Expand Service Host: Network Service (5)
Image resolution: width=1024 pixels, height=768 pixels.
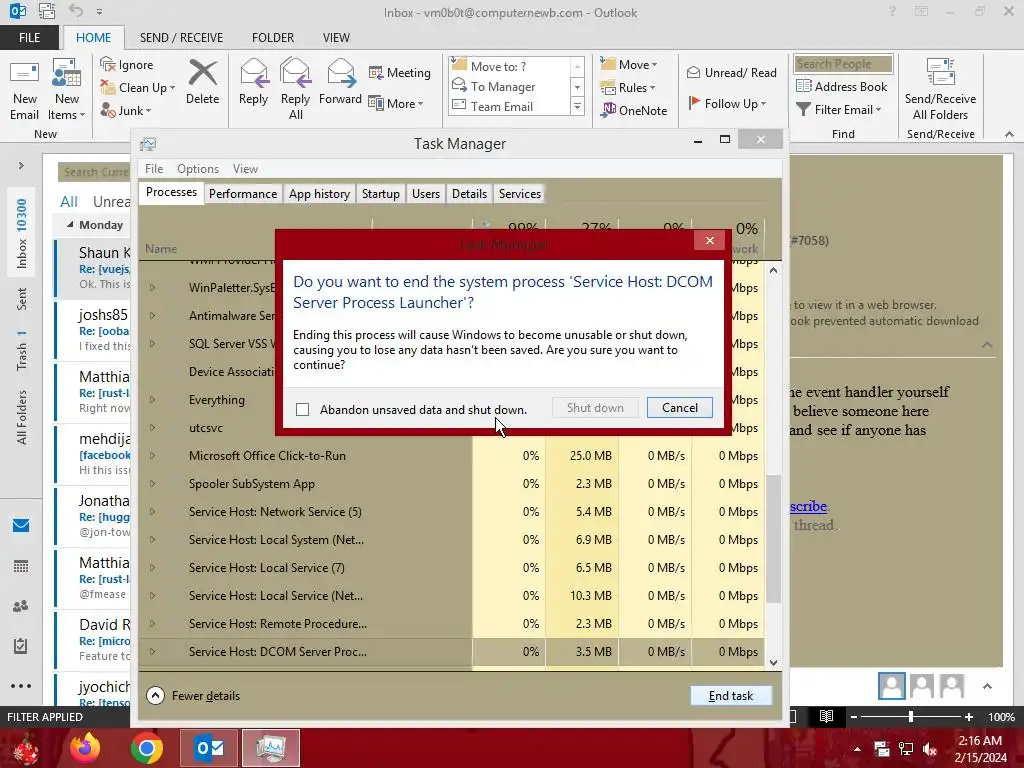pos(152,512)
